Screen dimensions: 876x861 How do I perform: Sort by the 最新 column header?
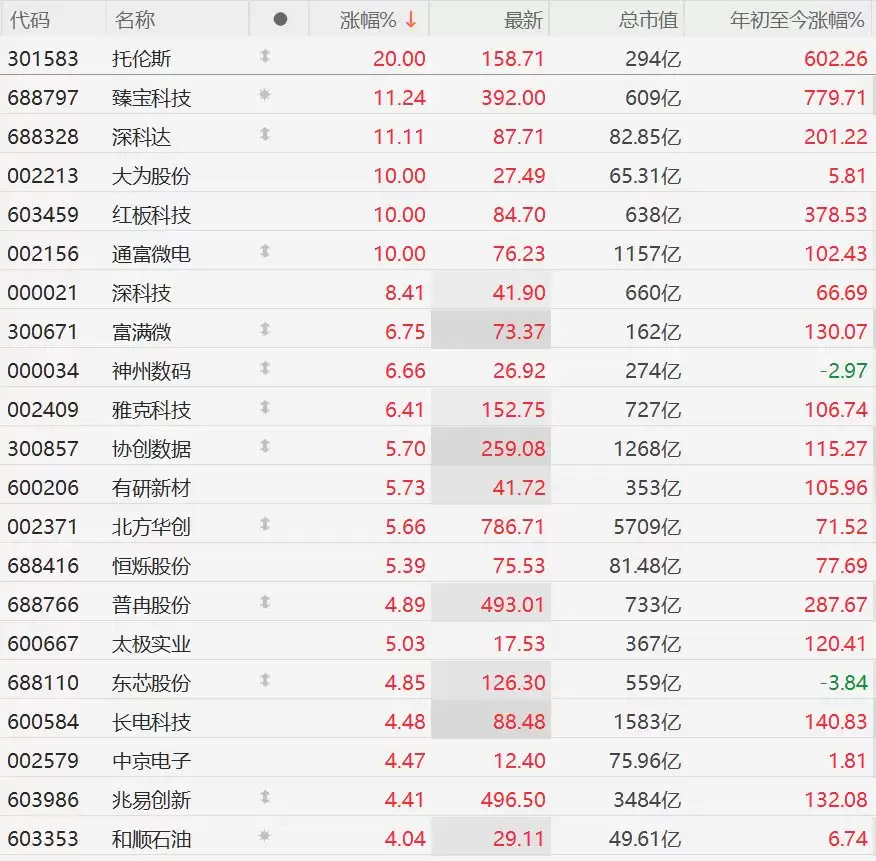(x=523, y=21)
